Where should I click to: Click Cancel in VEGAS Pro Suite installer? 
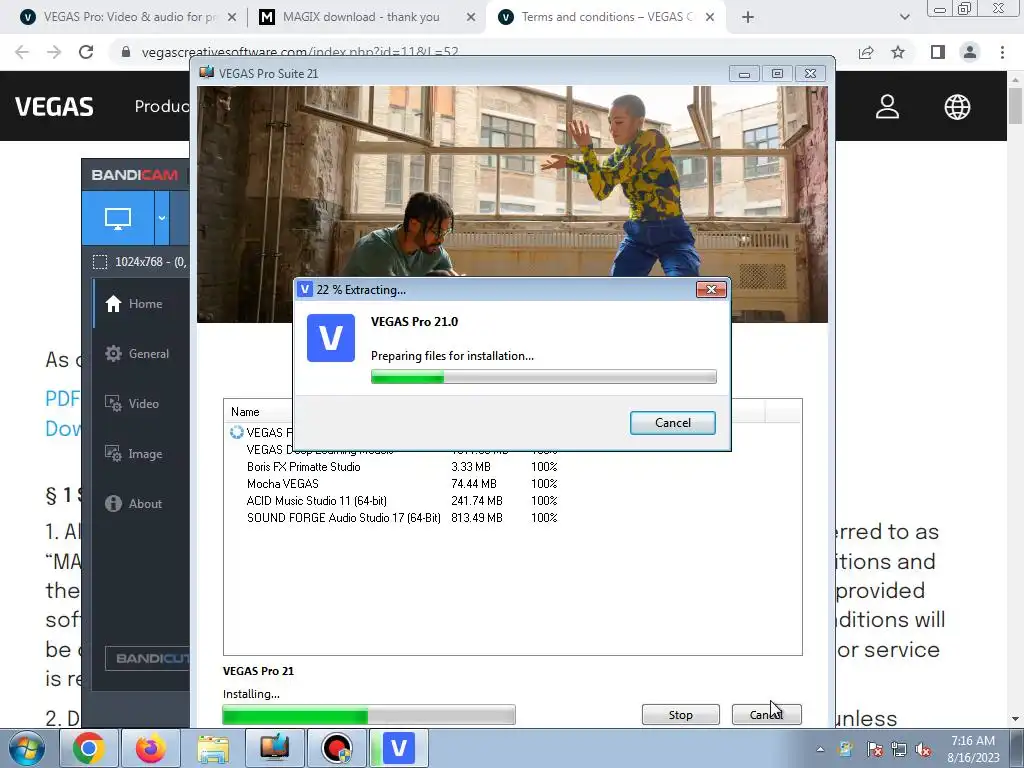tap(766, 714)
